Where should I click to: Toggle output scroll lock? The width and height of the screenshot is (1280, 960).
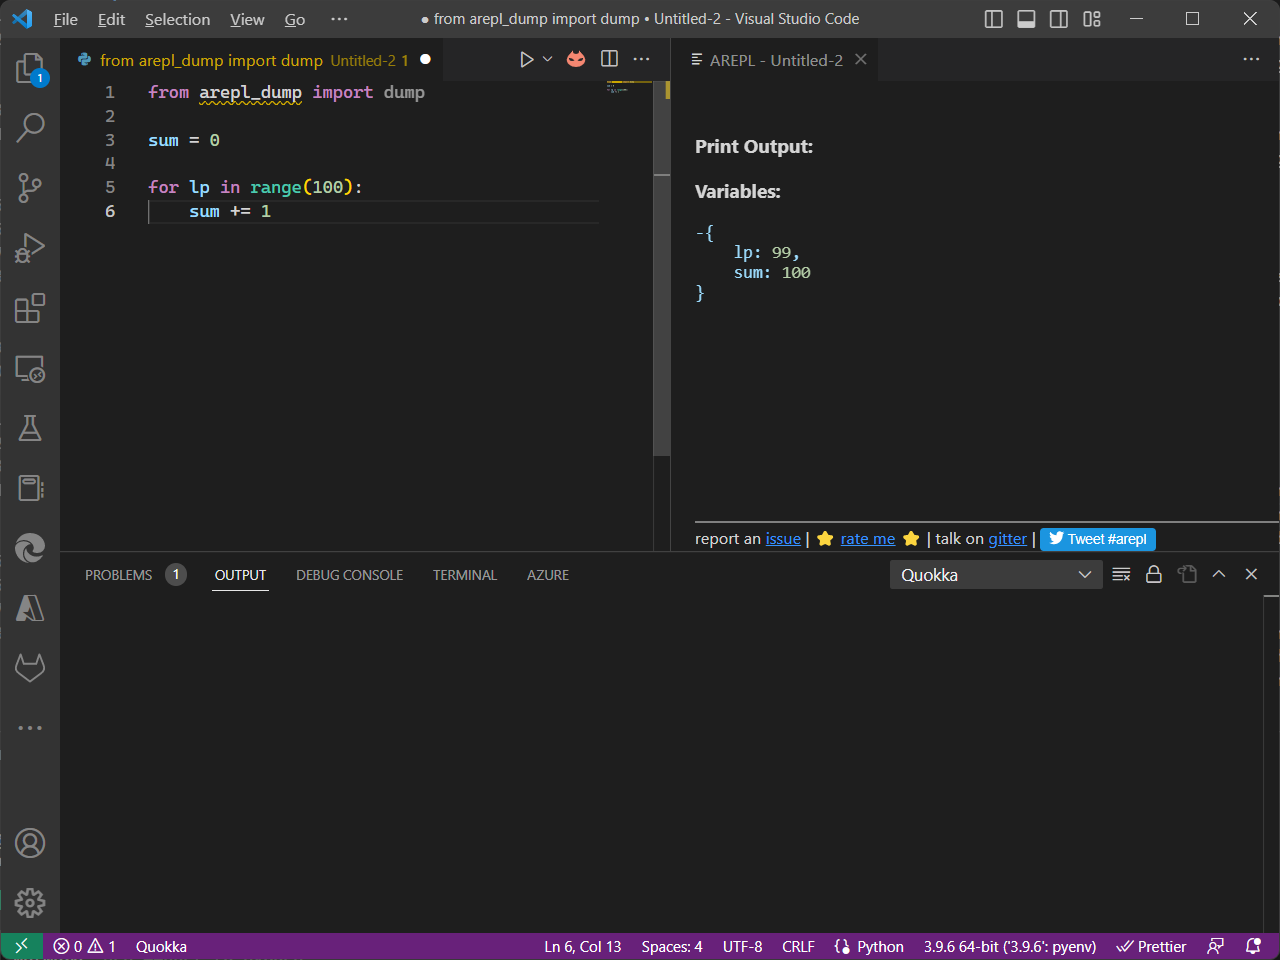coord(1154,574)
